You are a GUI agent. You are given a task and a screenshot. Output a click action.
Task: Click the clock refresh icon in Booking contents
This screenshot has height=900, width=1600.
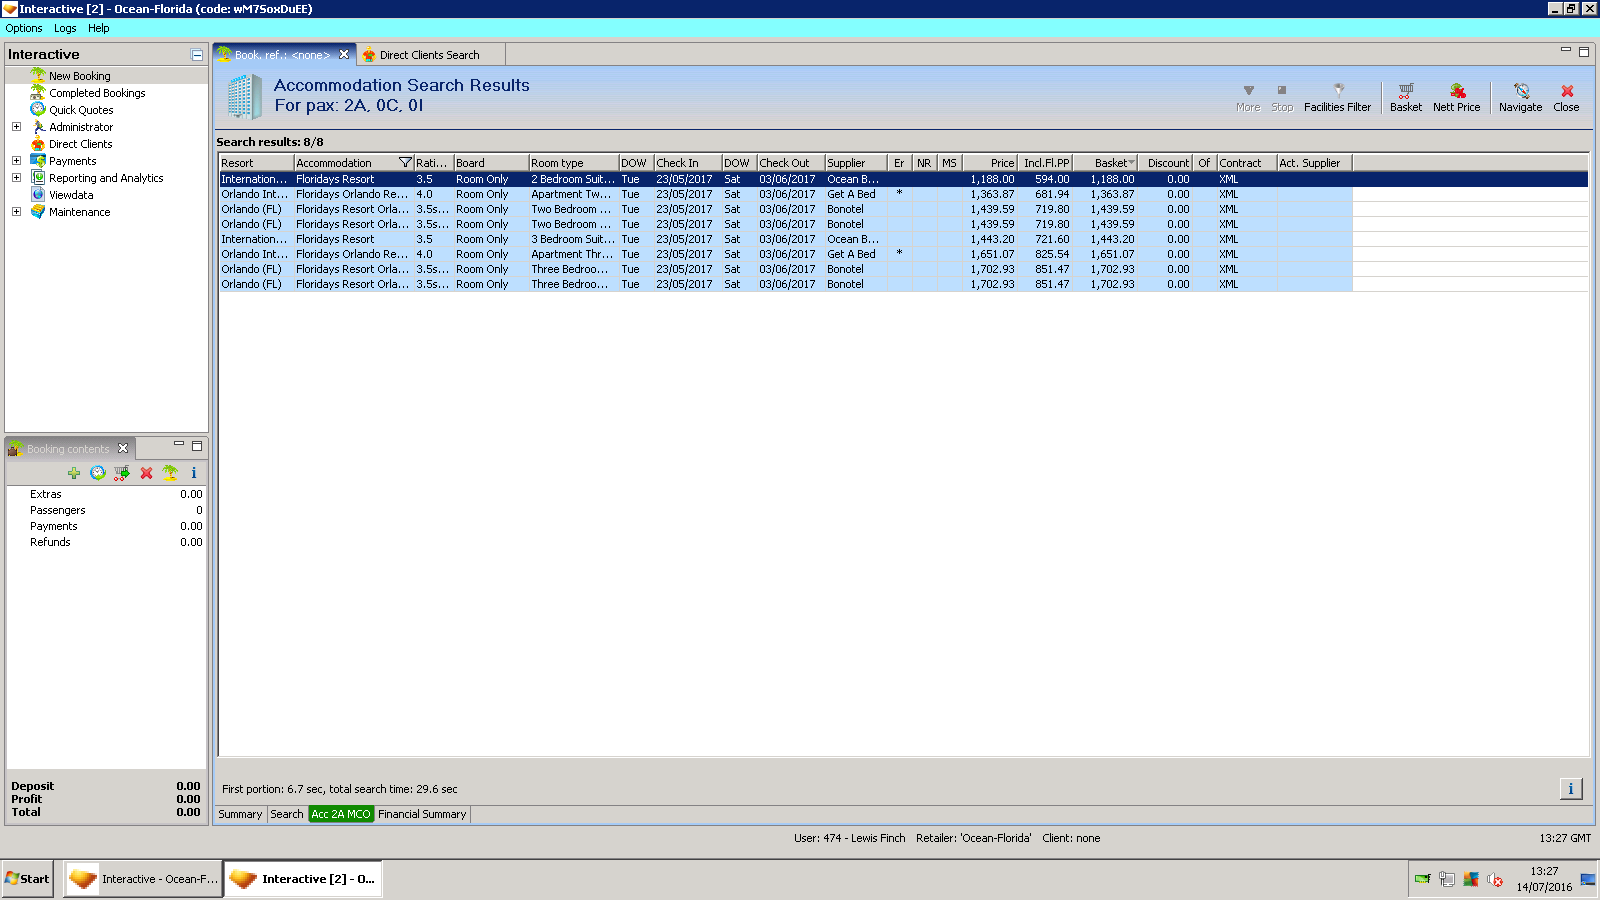point(97,473)
